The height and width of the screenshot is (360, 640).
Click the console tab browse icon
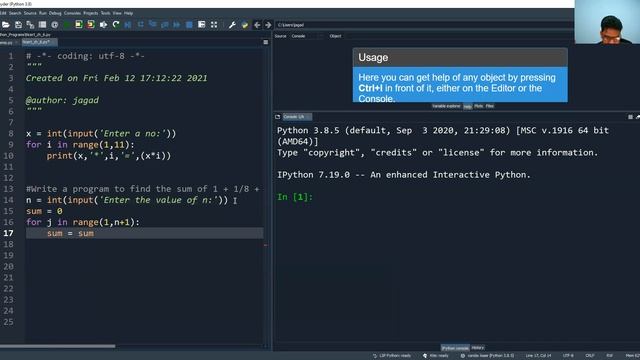pos(278,117)
